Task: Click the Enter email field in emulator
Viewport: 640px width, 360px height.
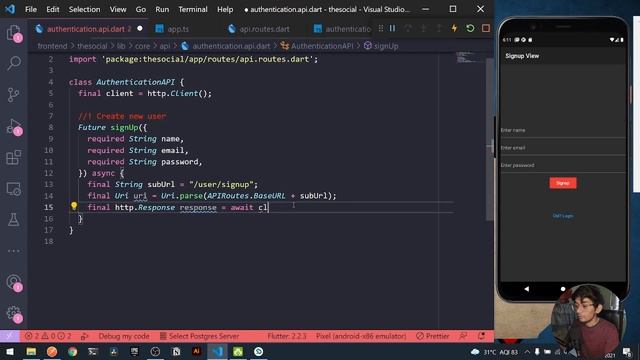Action: (563, 148)
